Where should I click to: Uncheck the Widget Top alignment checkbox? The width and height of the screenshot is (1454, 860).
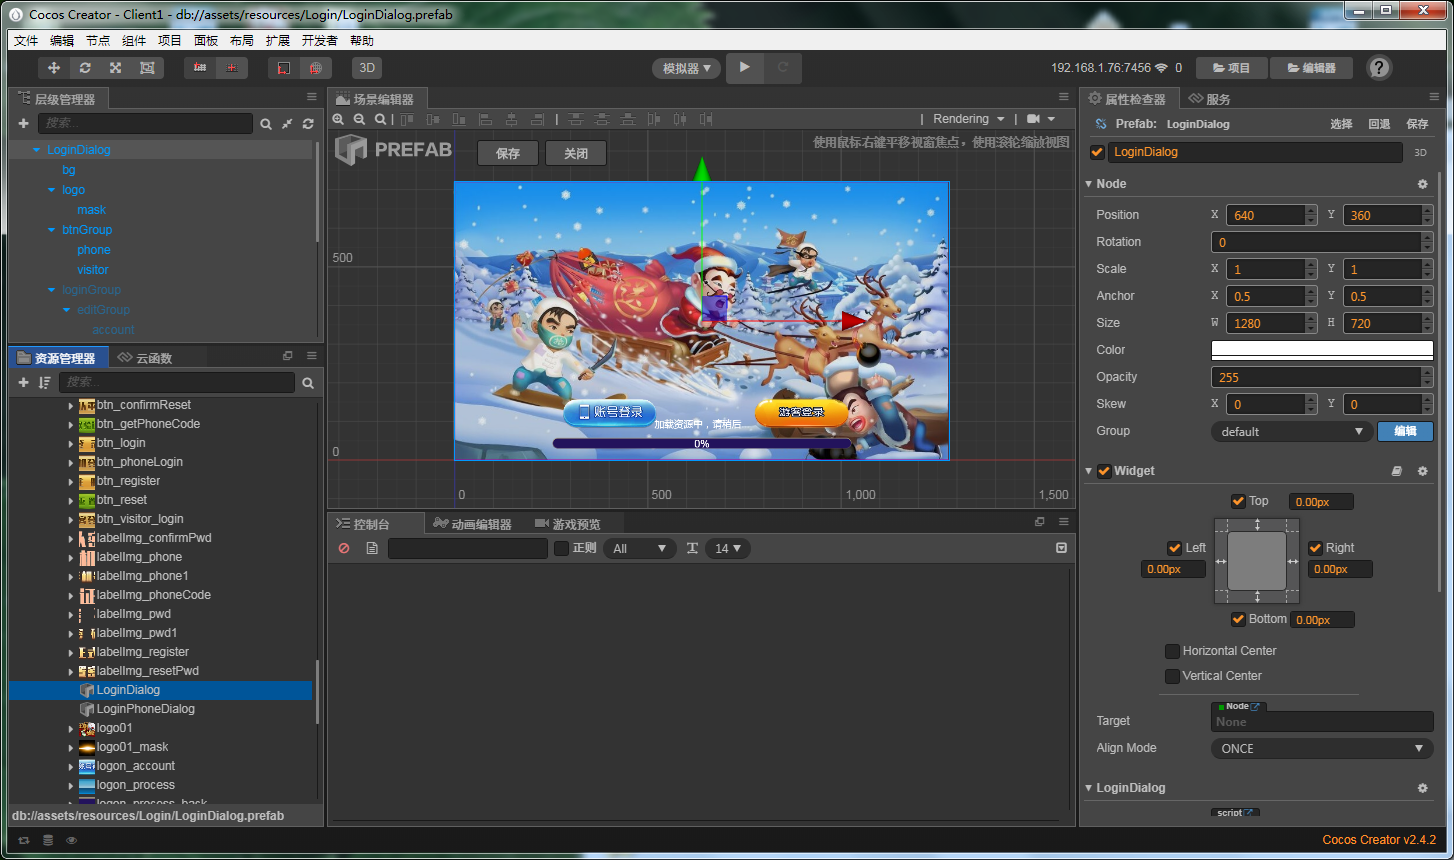[1239, 501]
